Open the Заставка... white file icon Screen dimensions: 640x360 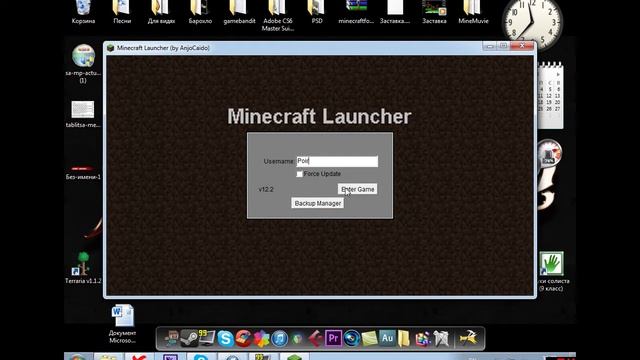point(395,12)
